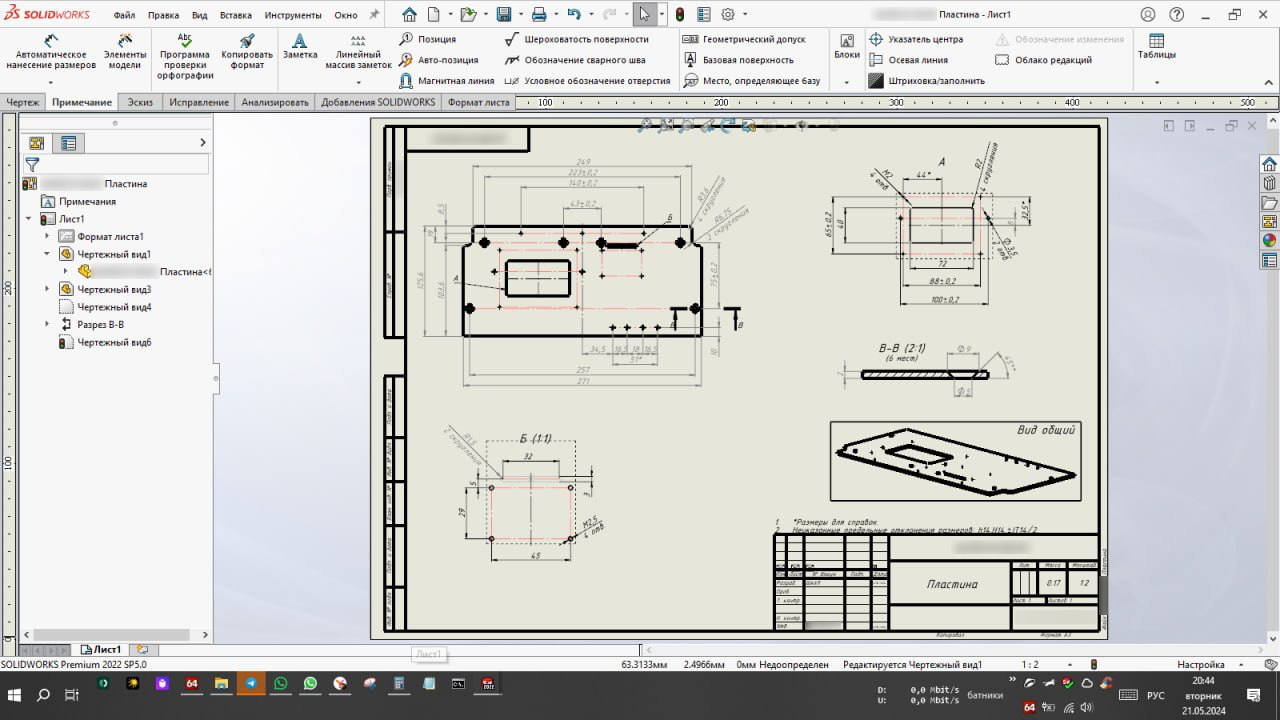Click the feature tree filter input field
This screenshot has width=1280, height=720.
125,164
